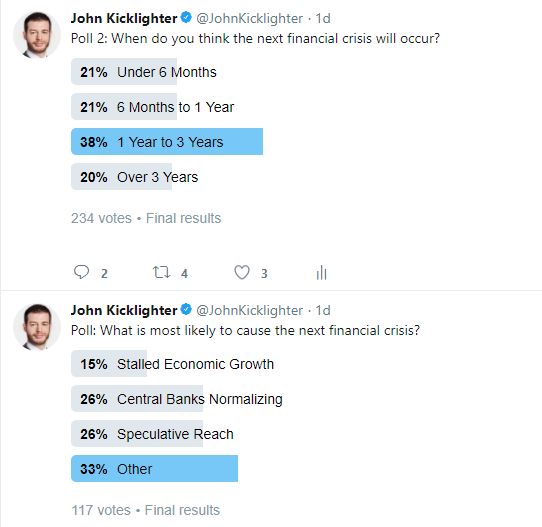
Task: Like the Poll 2 tweet with heart icon
Action: pos(242,272)
